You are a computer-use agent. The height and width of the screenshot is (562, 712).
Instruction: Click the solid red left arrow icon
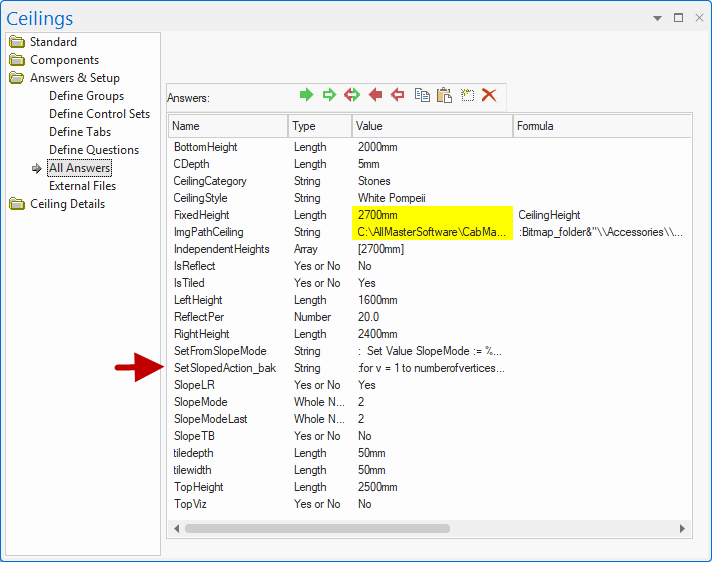[x=375, y=95]
